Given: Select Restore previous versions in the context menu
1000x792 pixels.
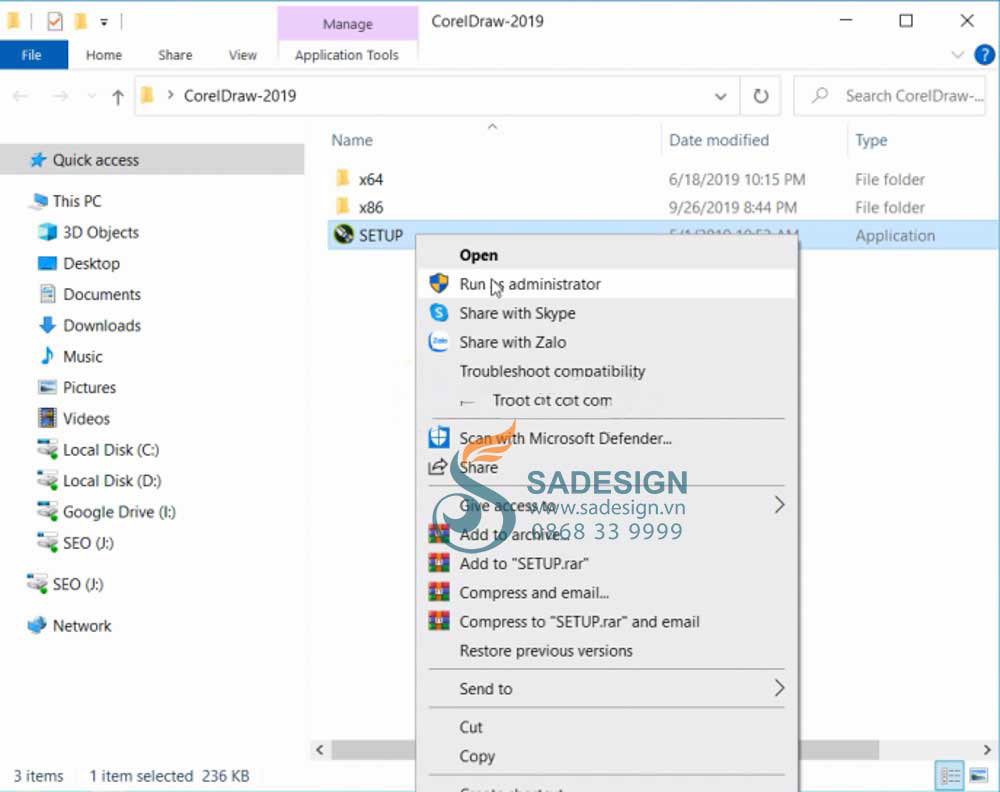Looking at the screenshot, I should click(606, 651).
